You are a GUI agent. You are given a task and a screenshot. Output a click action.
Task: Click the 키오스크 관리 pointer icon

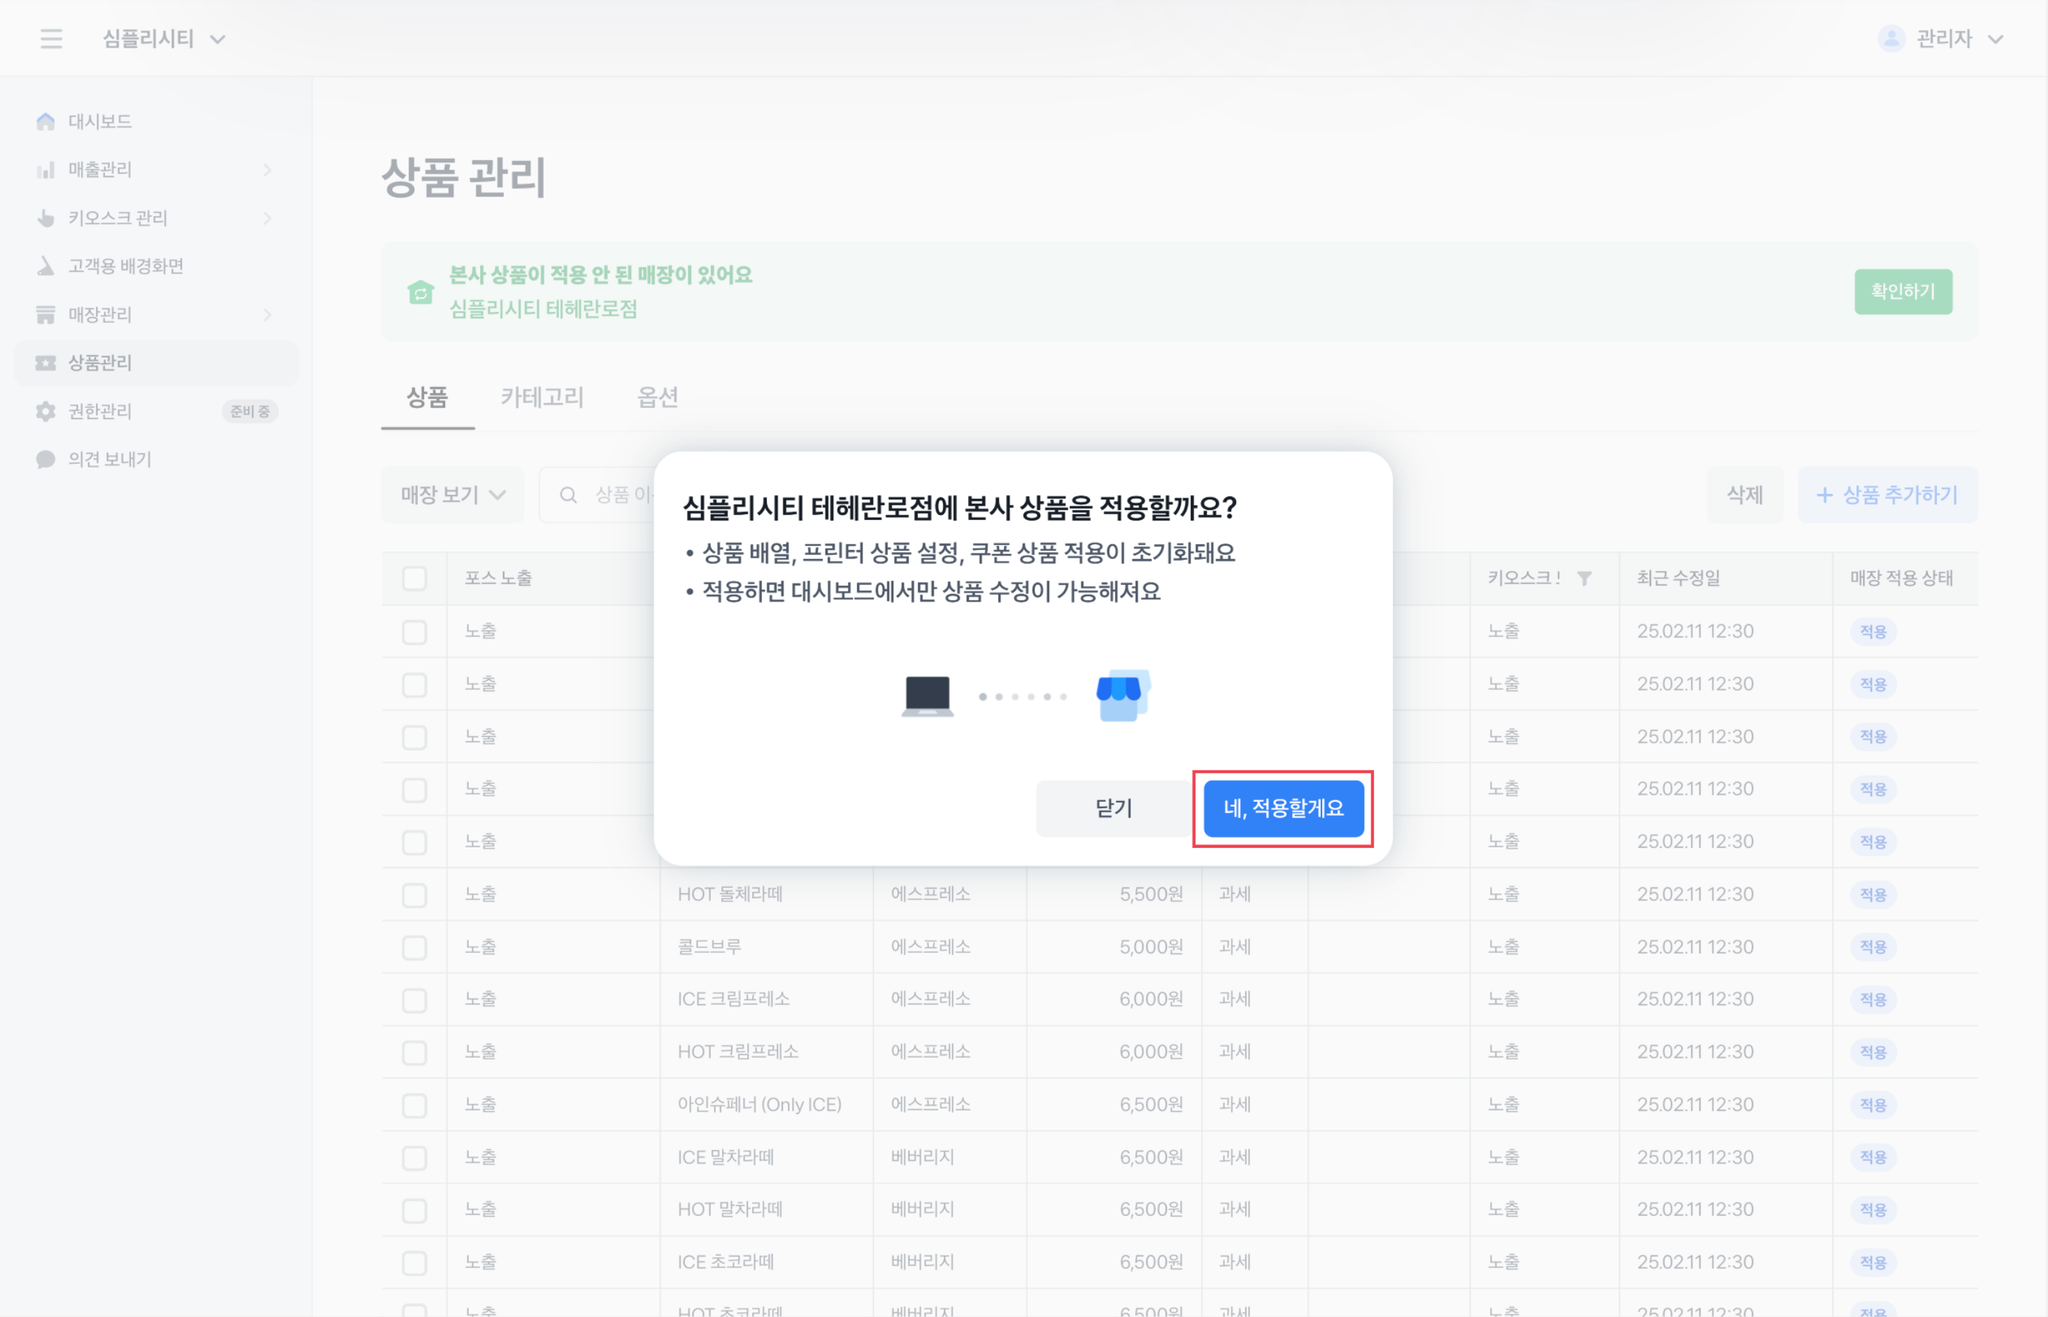(46, 218)
